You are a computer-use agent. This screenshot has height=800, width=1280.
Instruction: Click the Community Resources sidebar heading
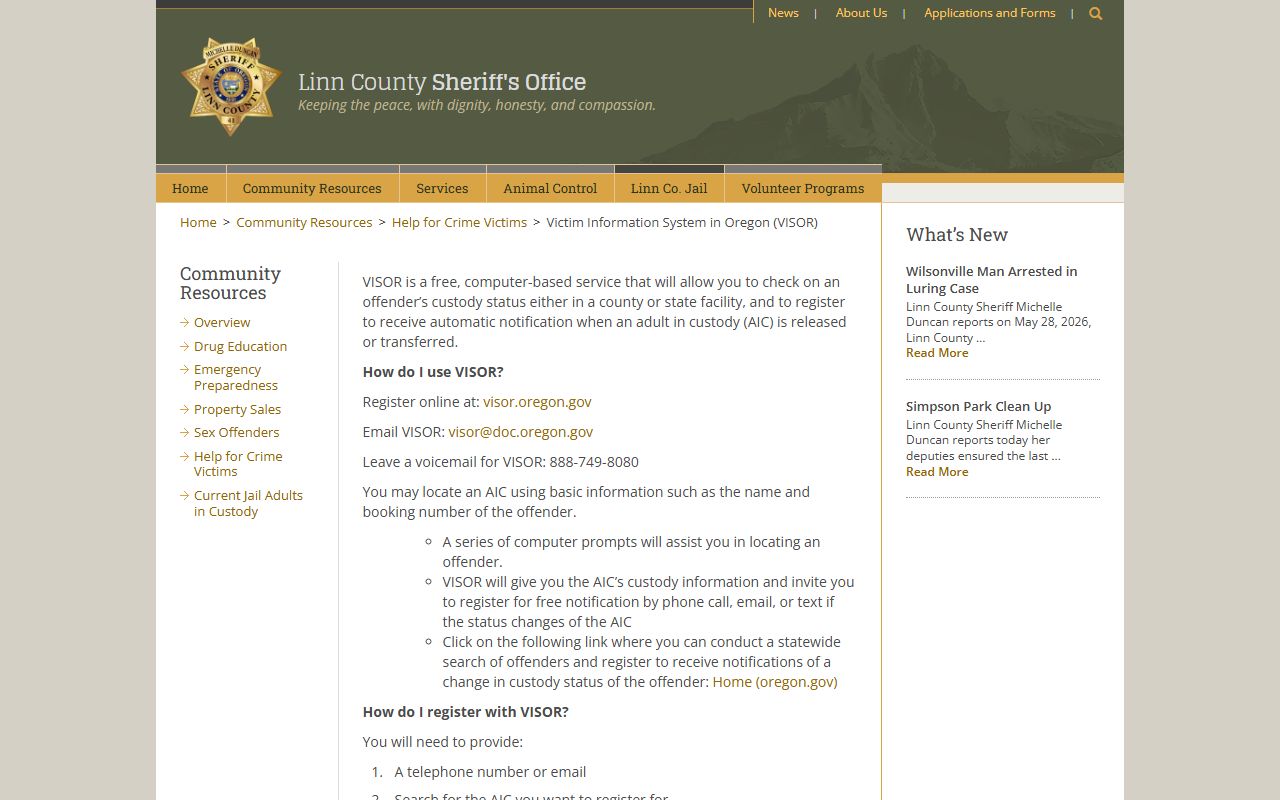tap(230, 283)
